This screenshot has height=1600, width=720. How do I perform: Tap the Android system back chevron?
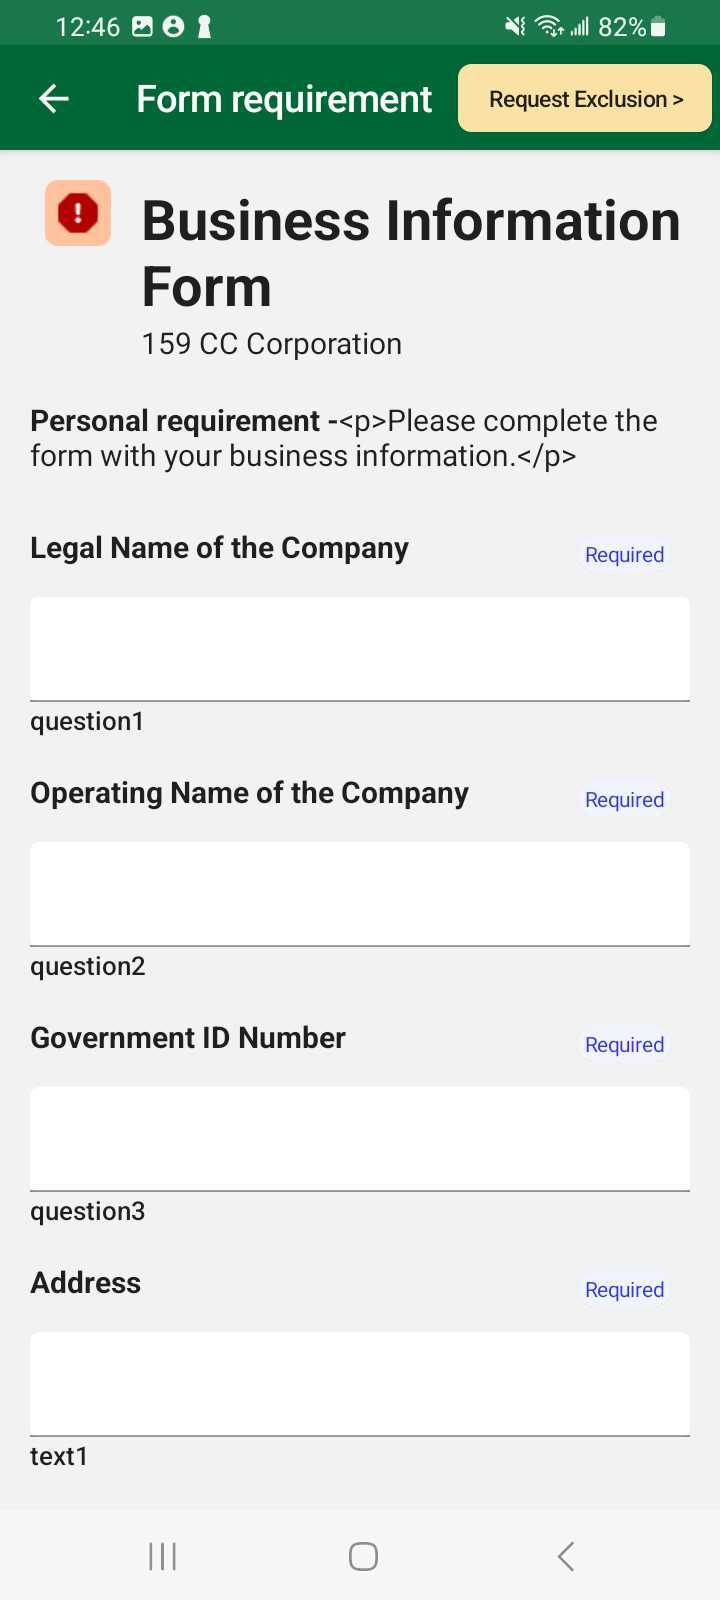566,1556
